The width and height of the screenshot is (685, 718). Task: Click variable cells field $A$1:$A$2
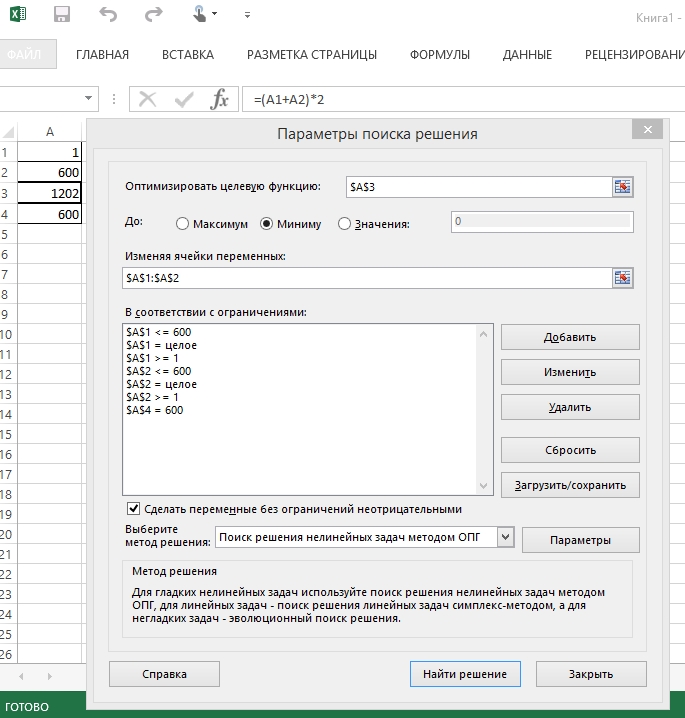[367, 278]
